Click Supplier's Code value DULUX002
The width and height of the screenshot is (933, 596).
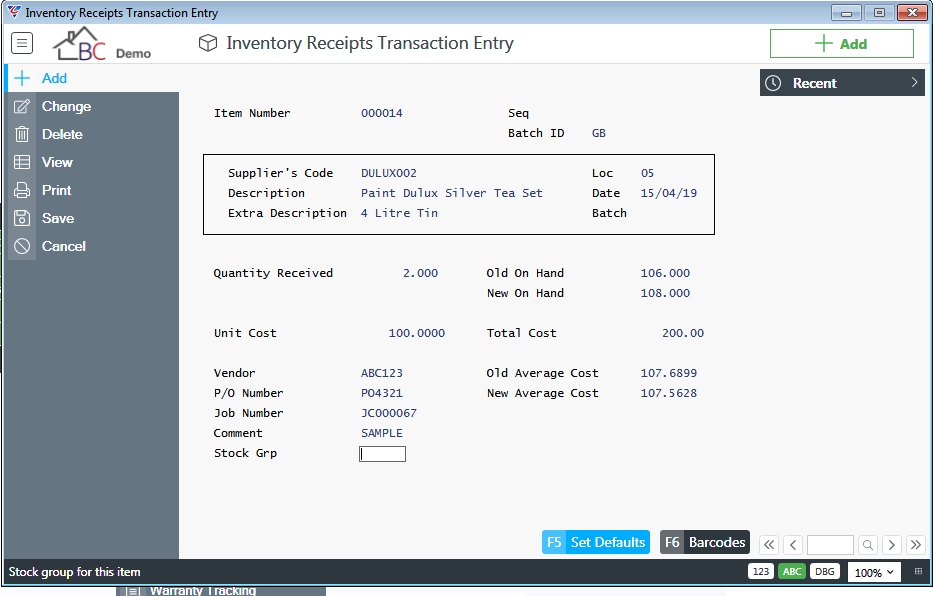click(389, 173)
